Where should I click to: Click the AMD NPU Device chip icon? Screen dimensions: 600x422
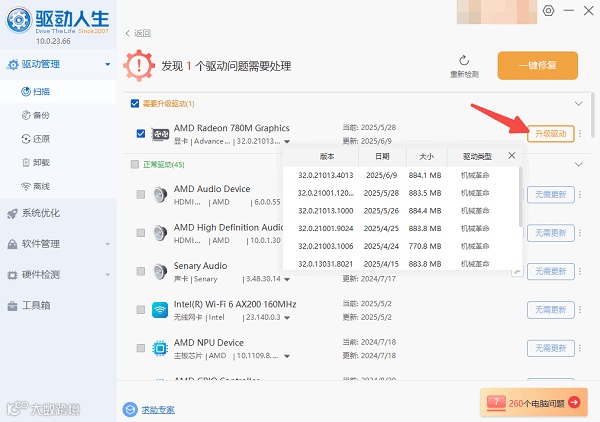point(160,348)
